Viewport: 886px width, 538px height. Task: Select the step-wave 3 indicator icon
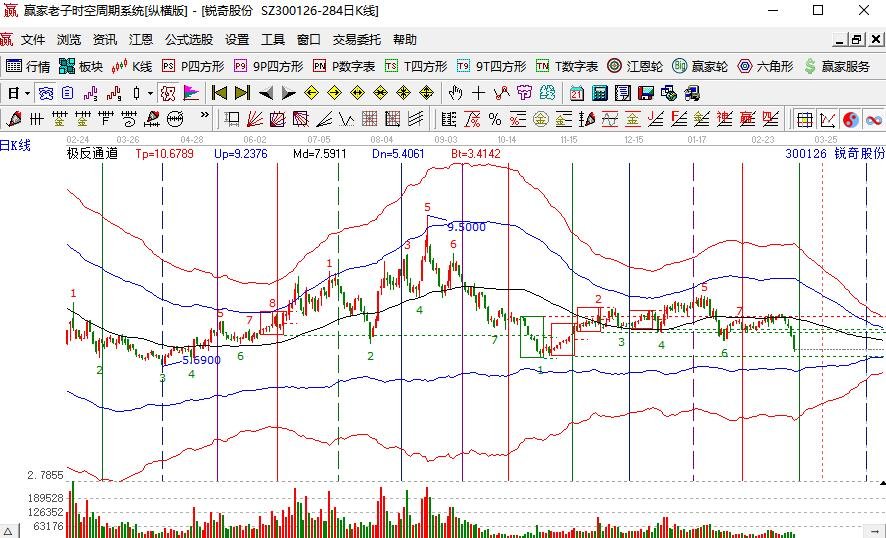(90, 93)
